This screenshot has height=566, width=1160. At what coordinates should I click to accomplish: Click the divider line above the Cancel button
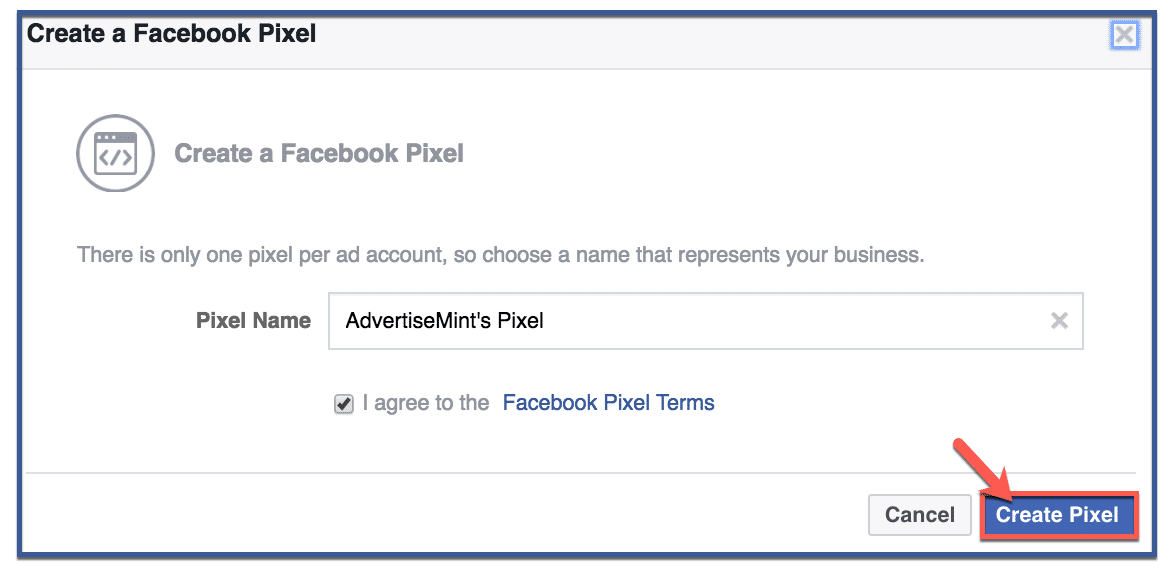click(x=580, y=473)
